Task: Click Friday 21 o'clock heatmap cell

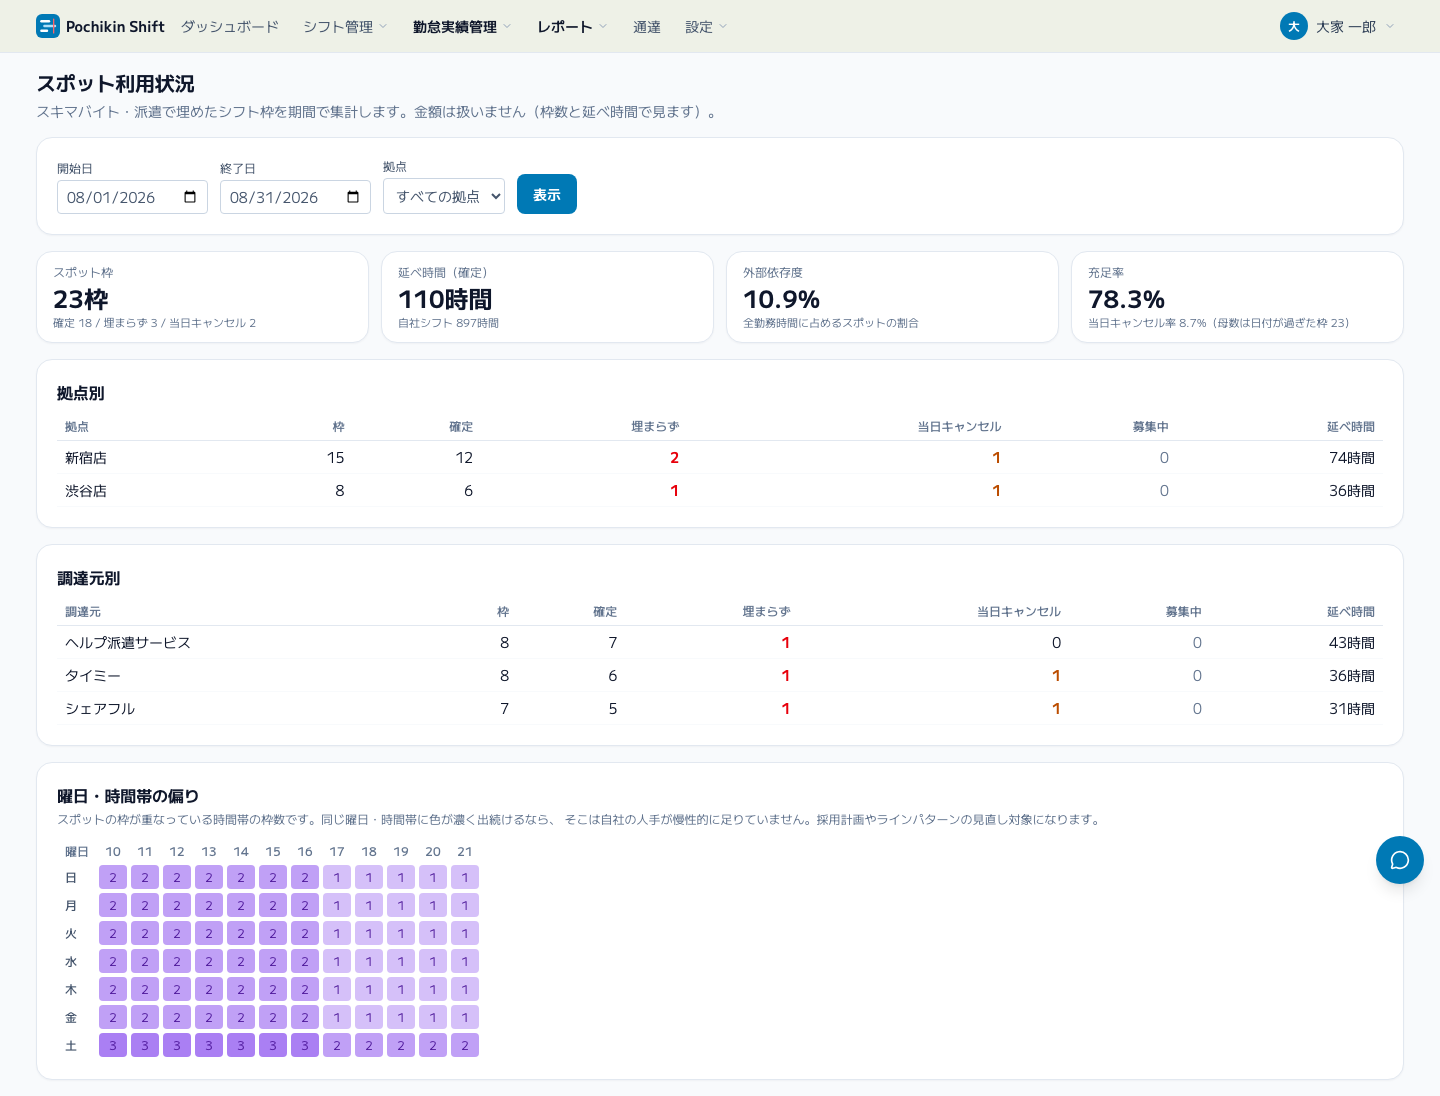Action: pos(465,1017)
